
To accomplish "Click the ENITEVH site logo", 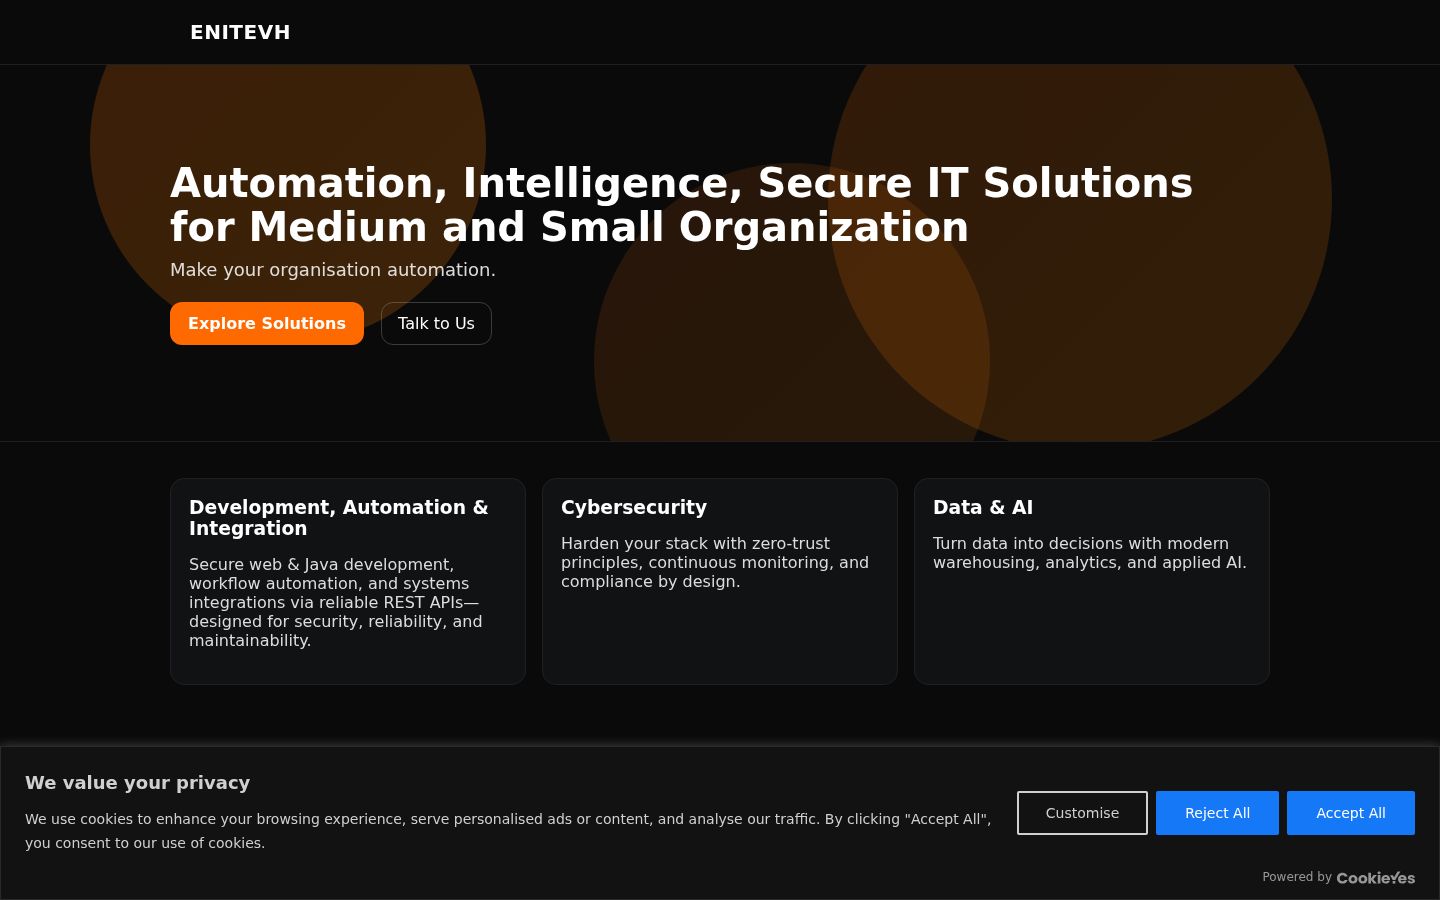I will click(240, 32).
